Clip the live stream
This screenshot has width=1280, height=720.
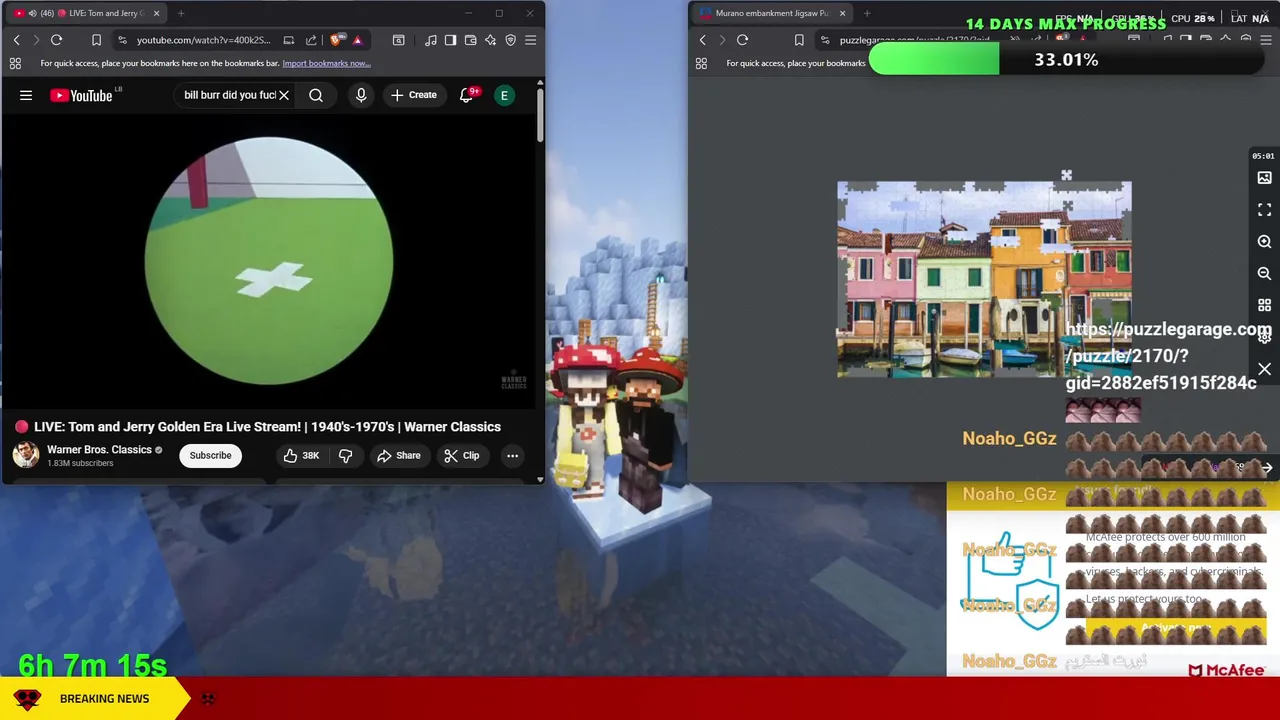coord(462,456)
